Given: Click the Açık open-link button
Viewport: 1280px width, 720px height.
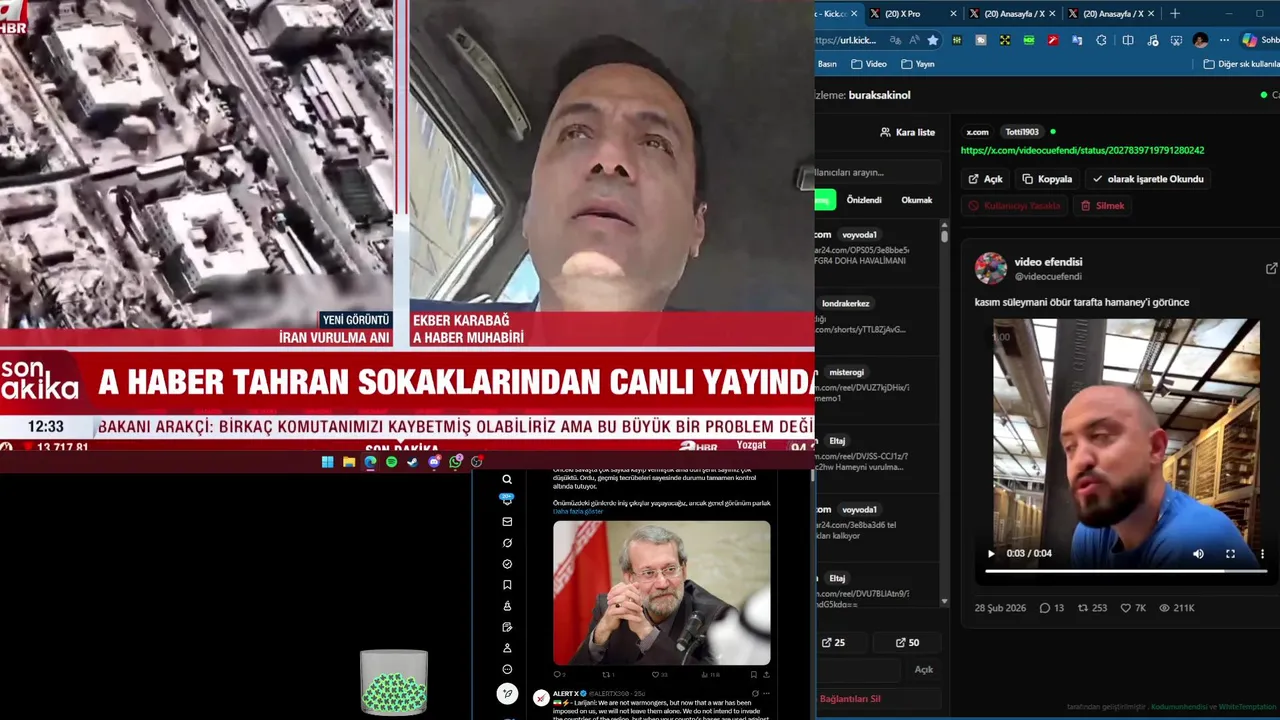Looking at the screenshot, I should (x=985, y=179).
